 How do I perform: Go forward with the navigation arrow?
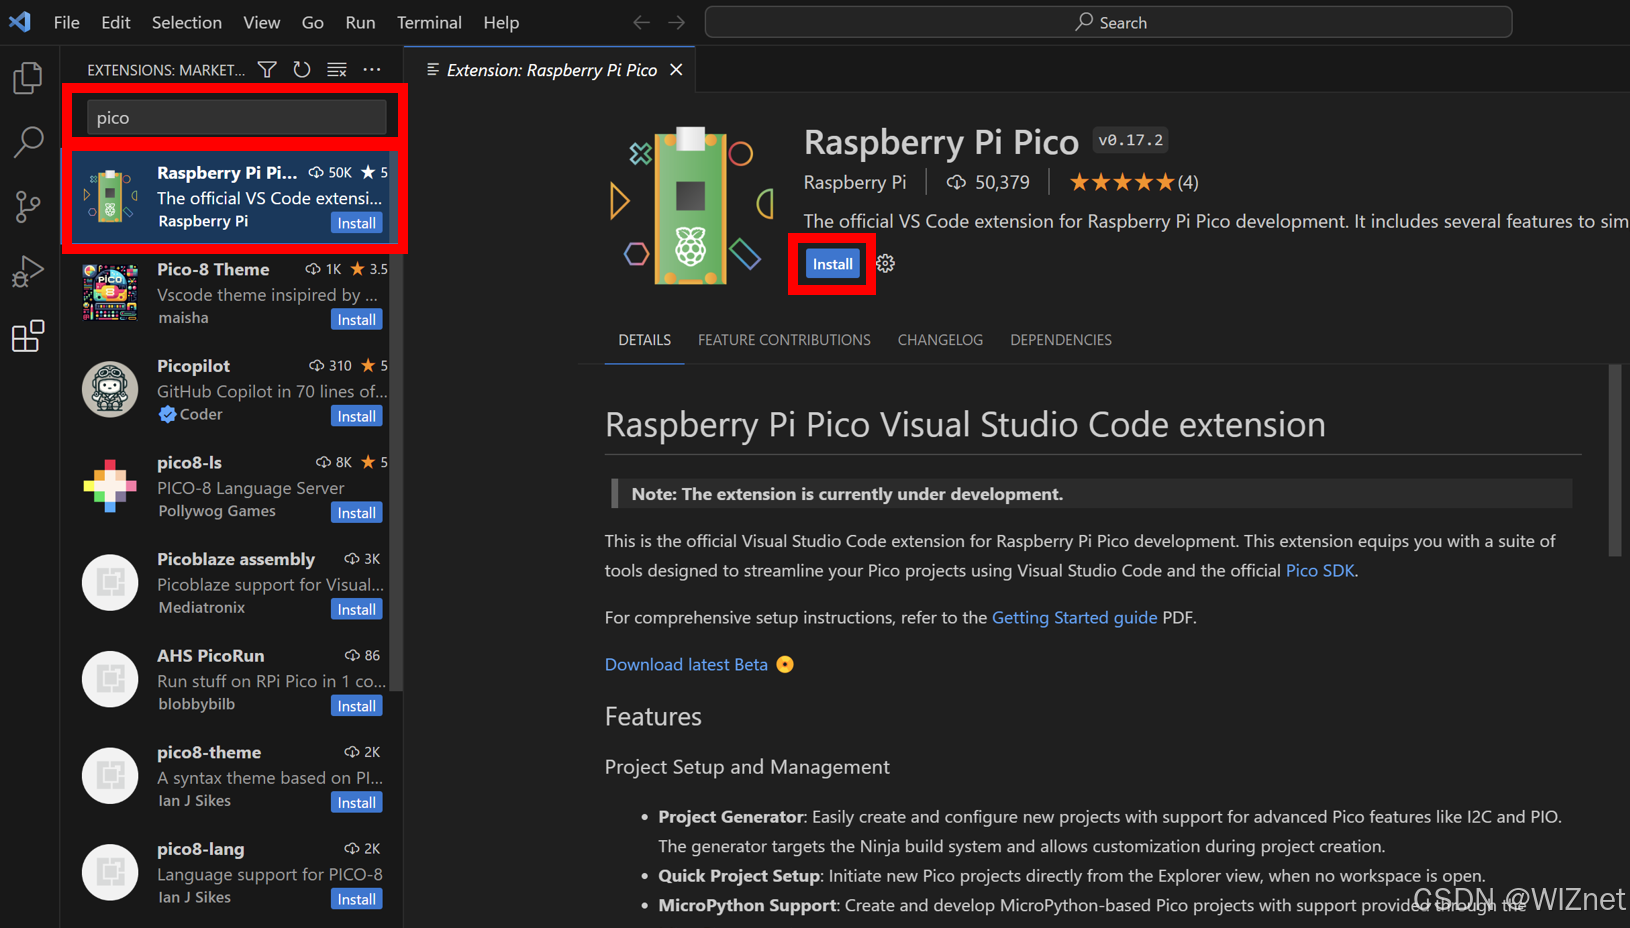pos(677,22)
